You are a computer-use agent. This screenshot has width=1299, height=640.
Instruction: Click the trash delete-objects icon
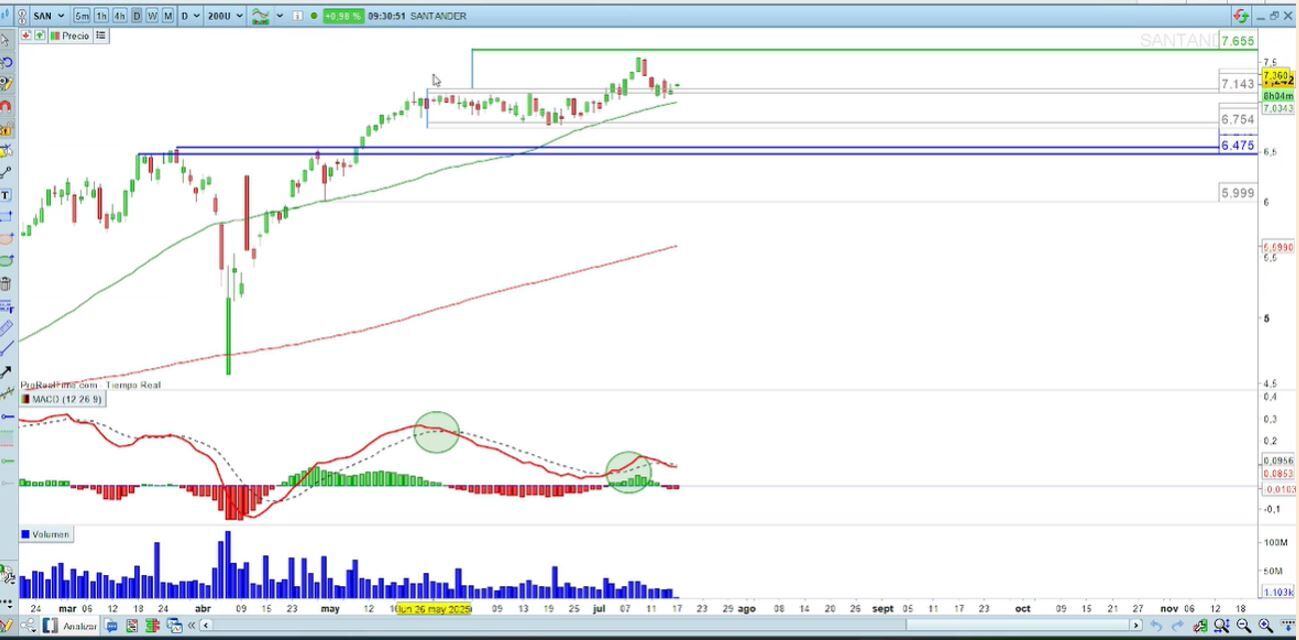(6, 284)
